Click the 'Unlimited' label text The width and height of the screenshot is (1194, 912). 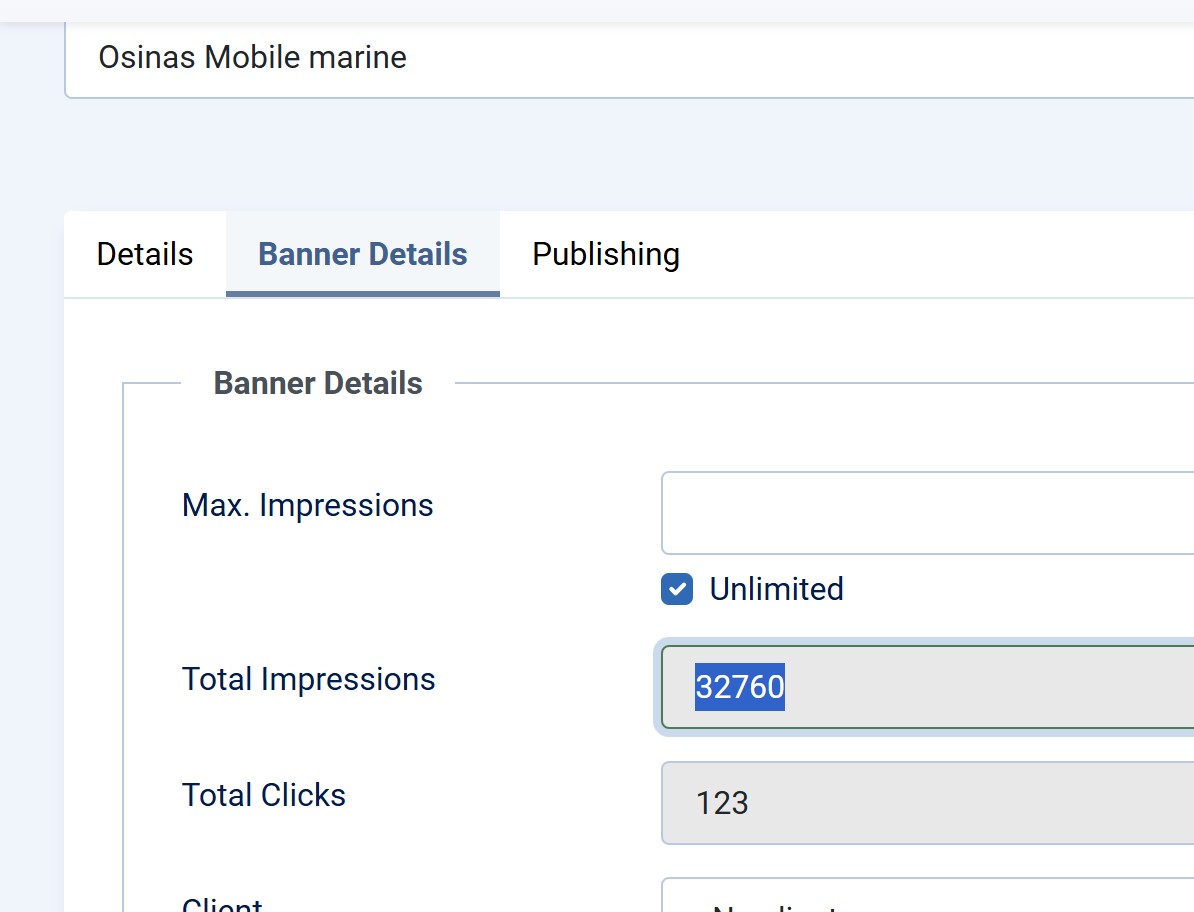click(x=776, y=589)
